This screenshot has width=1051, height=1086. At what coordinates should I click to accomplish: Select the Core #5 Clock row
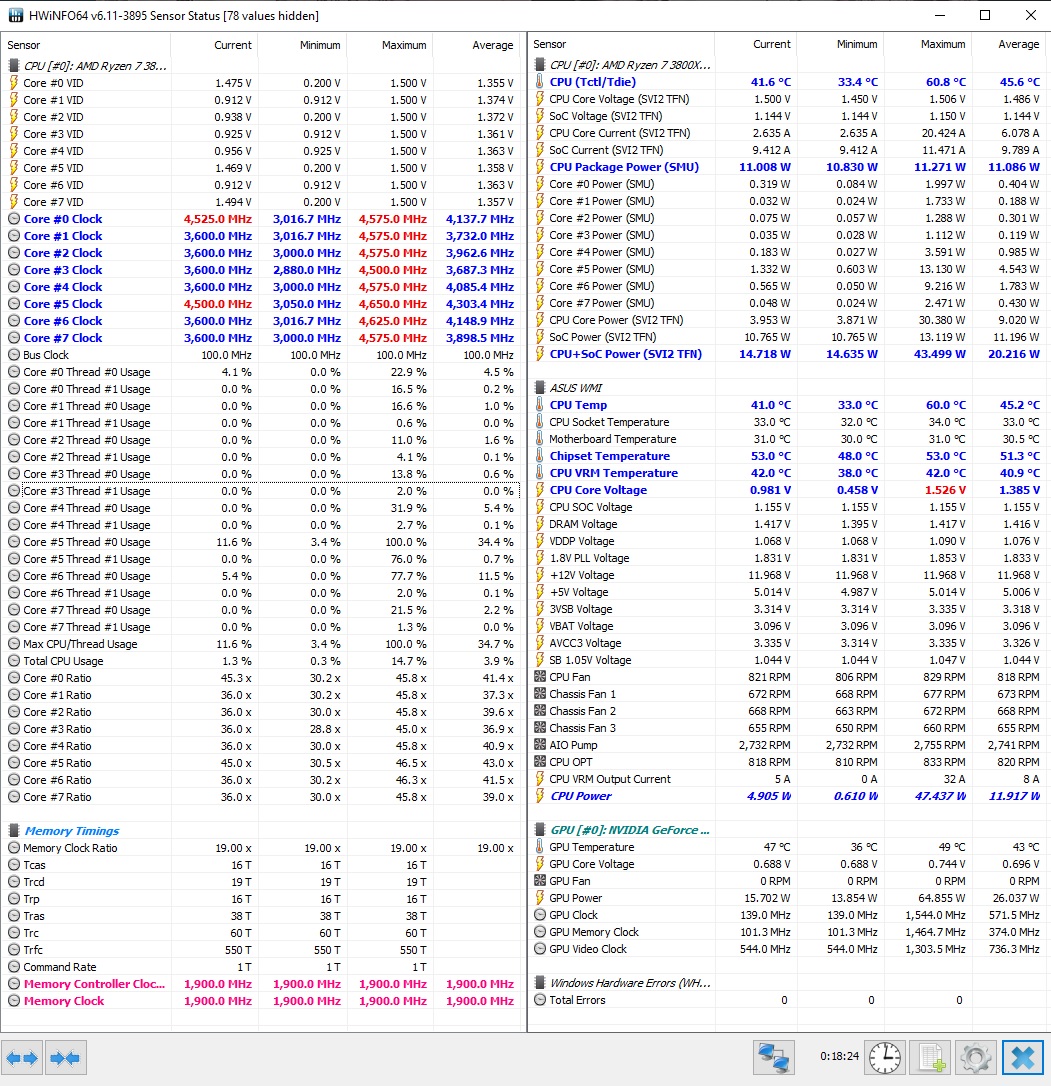coord(261,304)
